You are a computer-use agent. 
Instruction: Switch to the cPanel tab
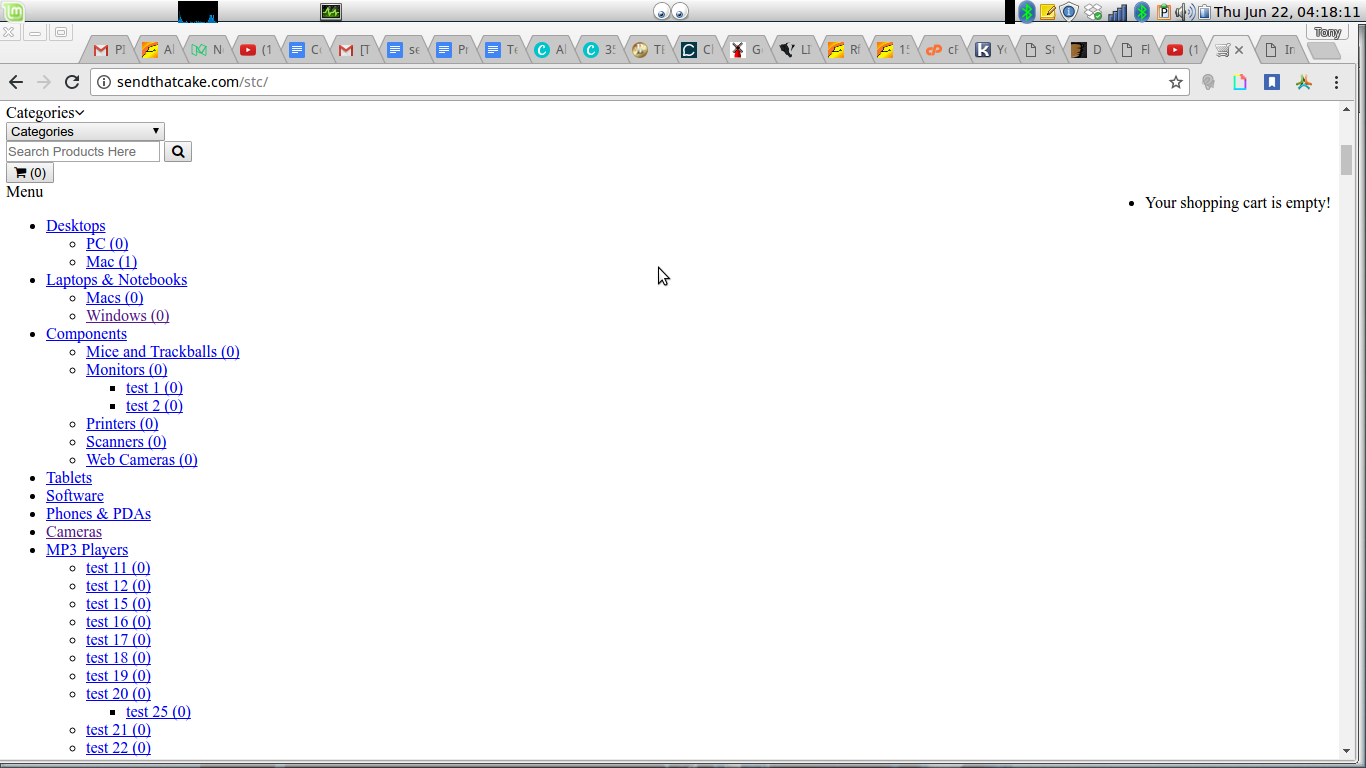pos(942,49)
